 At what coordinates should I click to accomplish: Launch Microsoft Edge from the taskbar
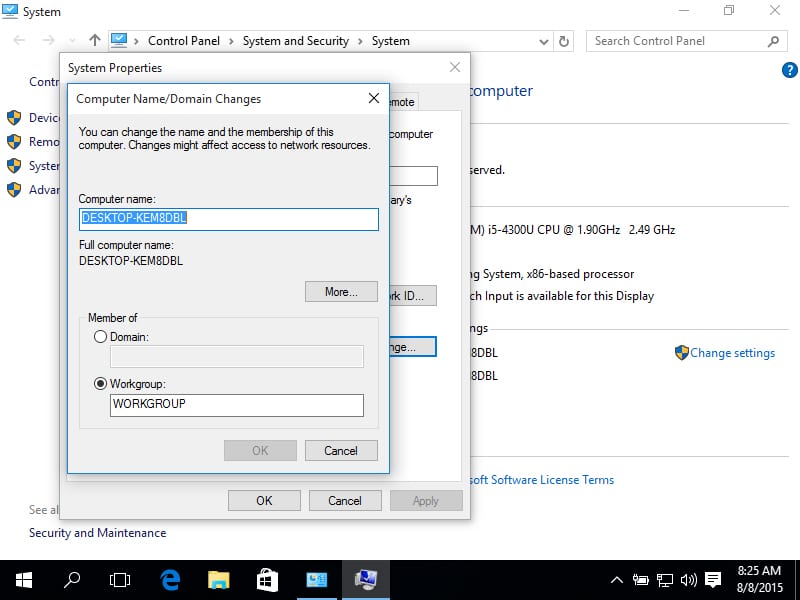[x=170, y=580]
